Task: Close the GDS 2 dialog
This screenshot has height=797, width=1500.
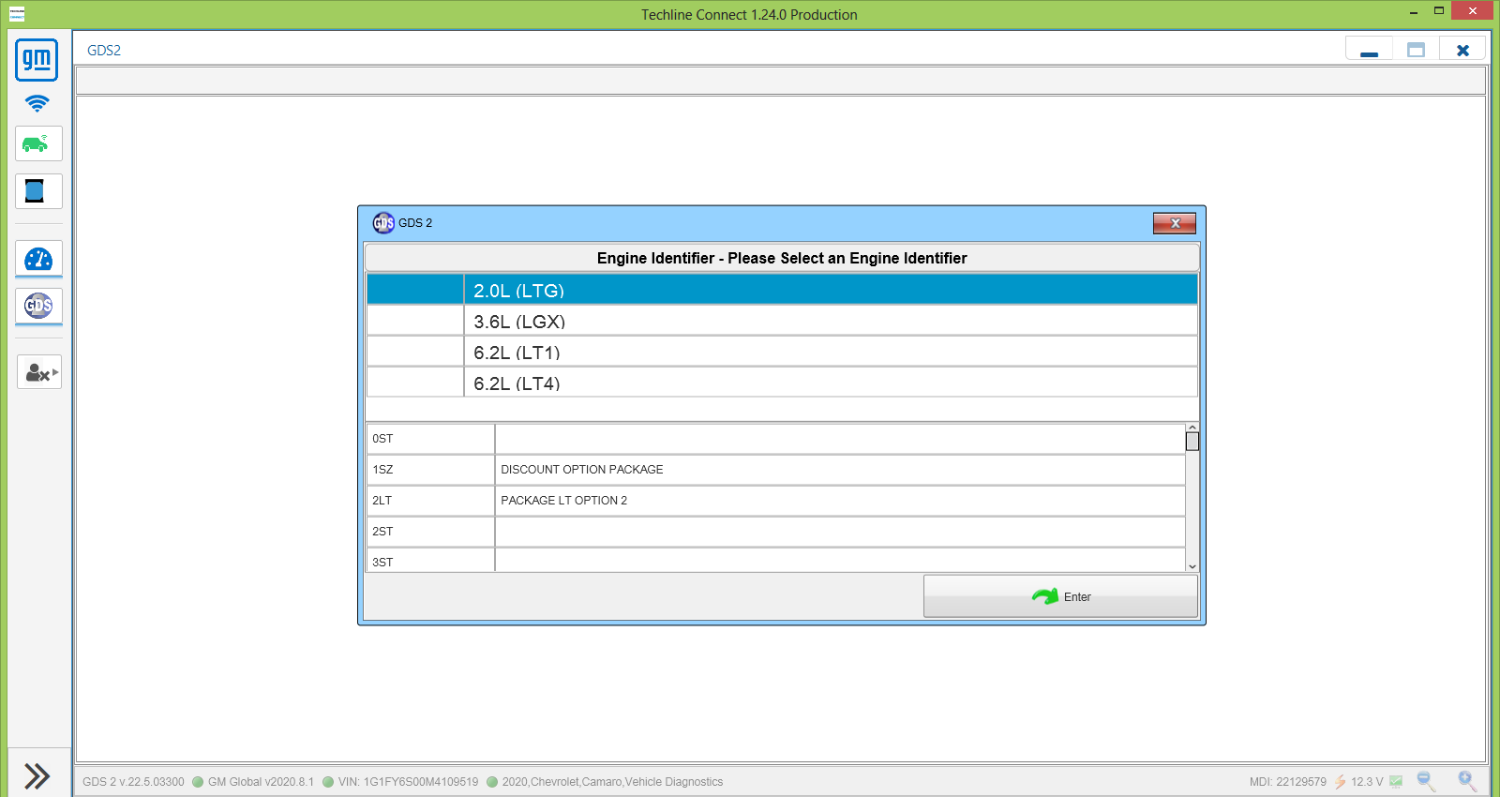Action: click(x=1174, y=223)
